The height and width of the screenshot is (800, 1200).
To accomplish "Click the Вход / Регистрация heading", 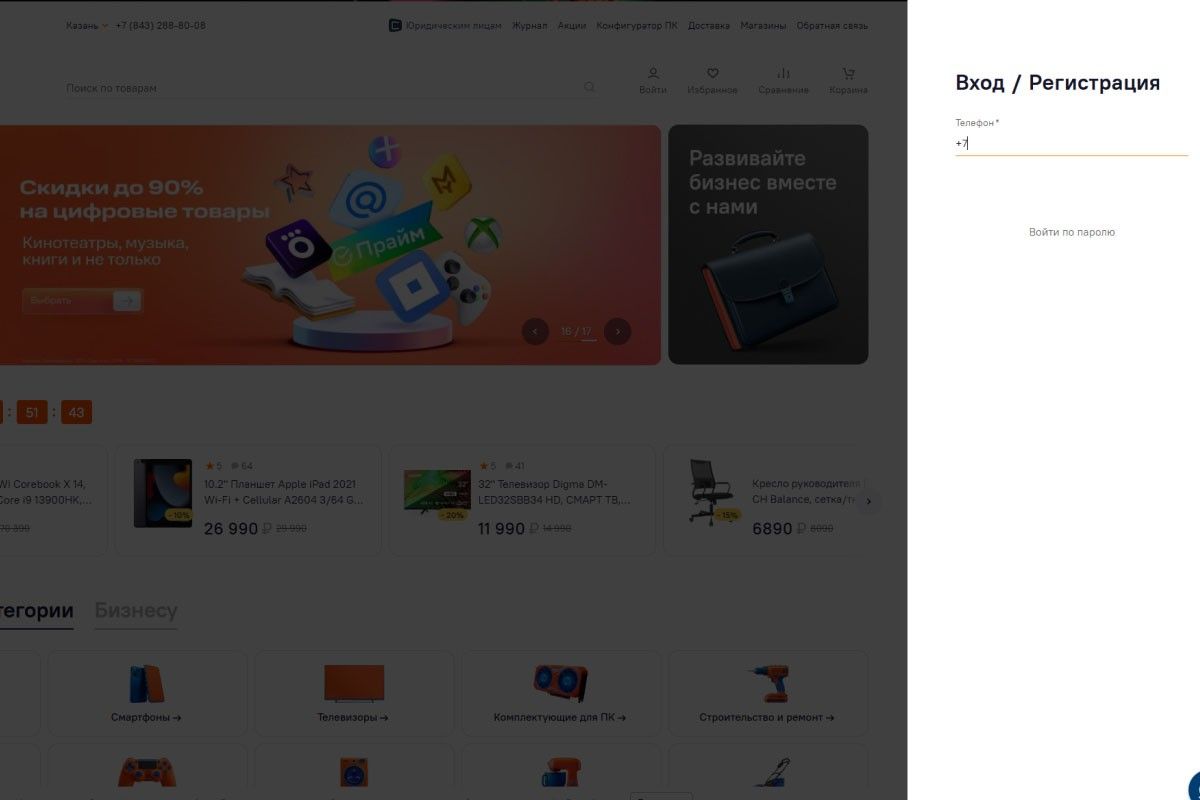I will 1057,83.
